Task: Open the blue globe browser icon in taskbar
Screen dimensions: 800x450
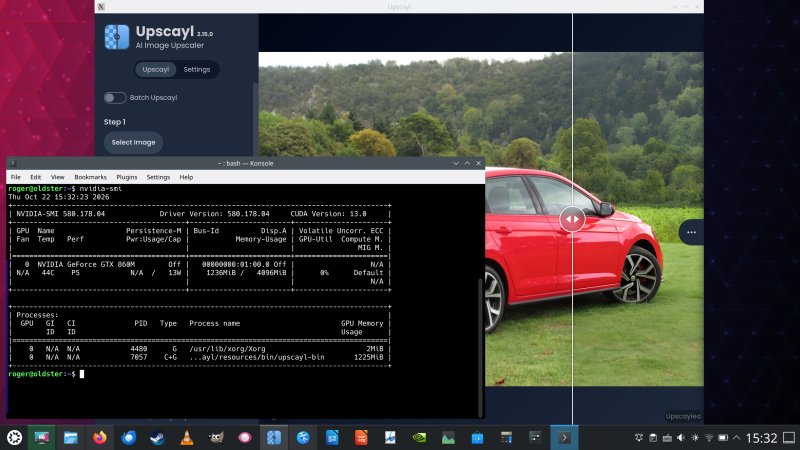Action: coord(303,437)
